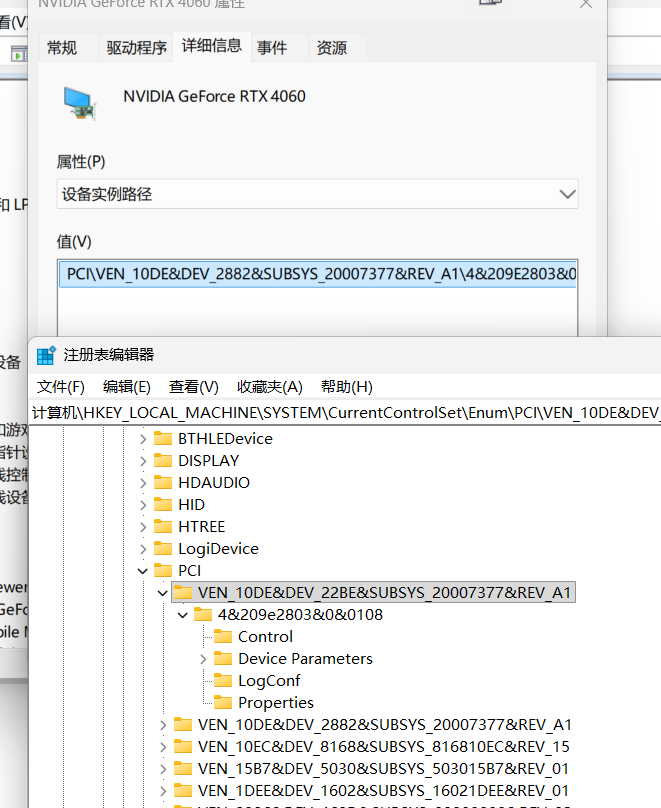
Task: Switch to the 常规 tab
Action: tap(62, 48)
